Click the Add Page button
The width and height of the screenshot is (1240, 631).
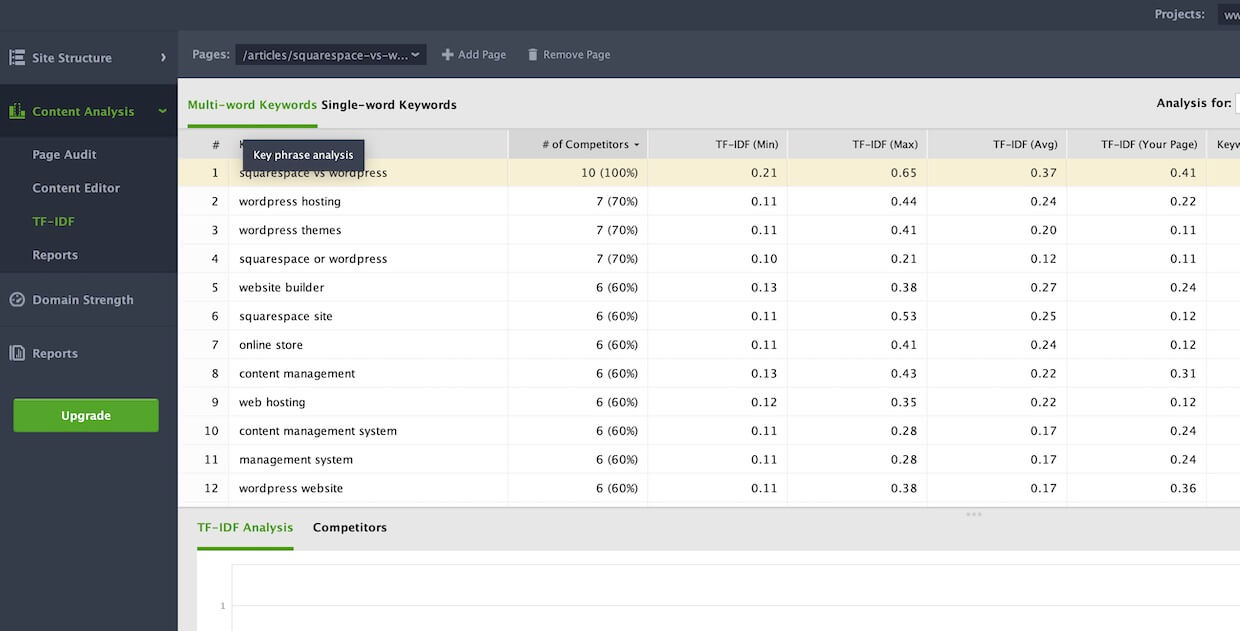point(474,54)
